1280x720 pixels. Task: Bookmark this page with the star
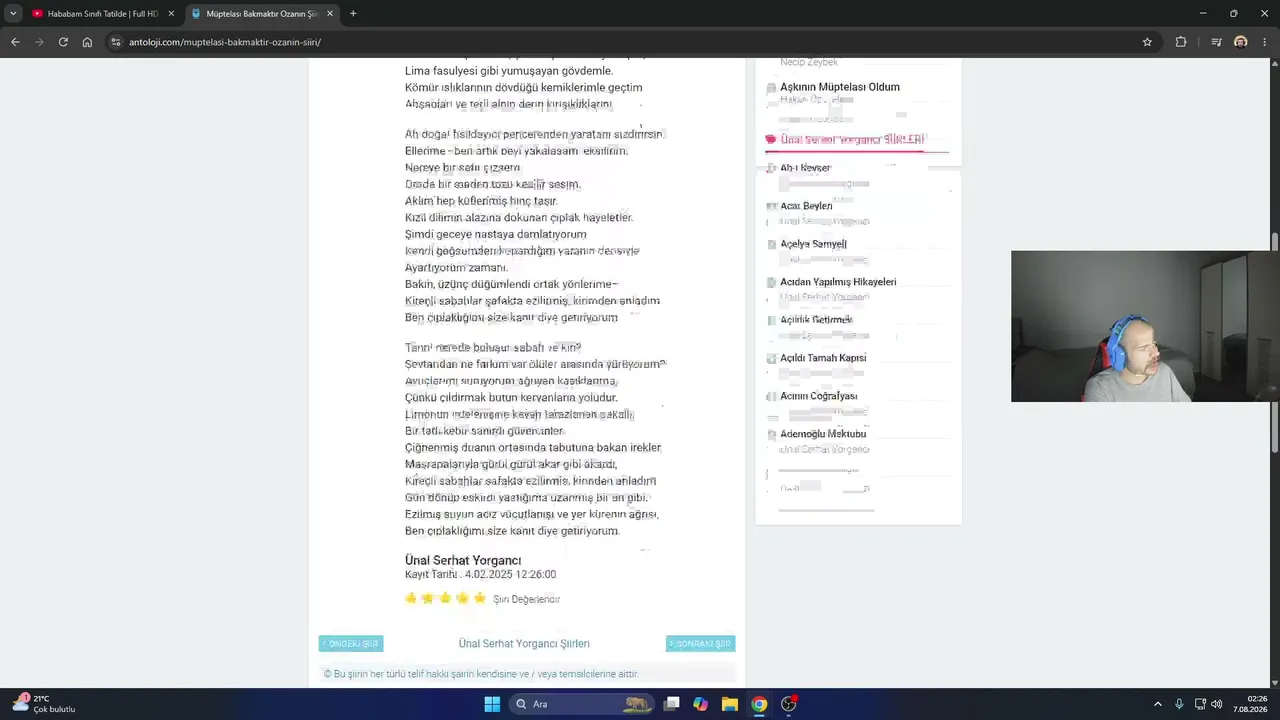coord(1147,42)
